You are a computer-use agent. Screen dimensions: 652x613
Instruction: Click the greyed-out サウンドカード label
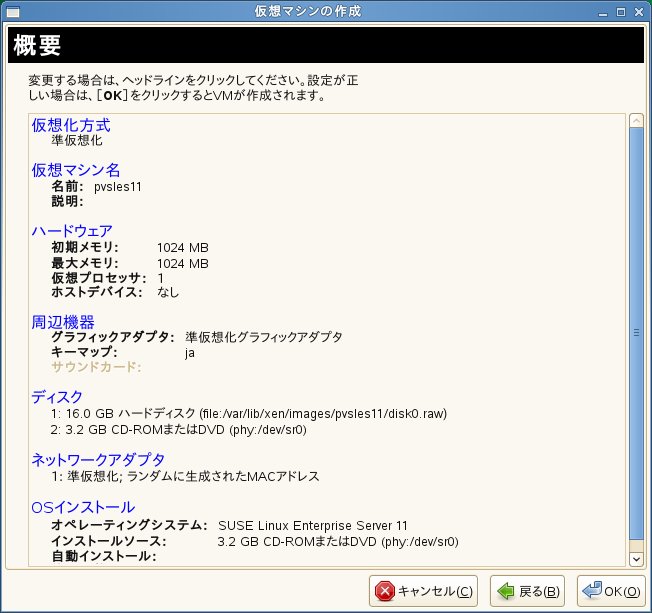(96, 368)
